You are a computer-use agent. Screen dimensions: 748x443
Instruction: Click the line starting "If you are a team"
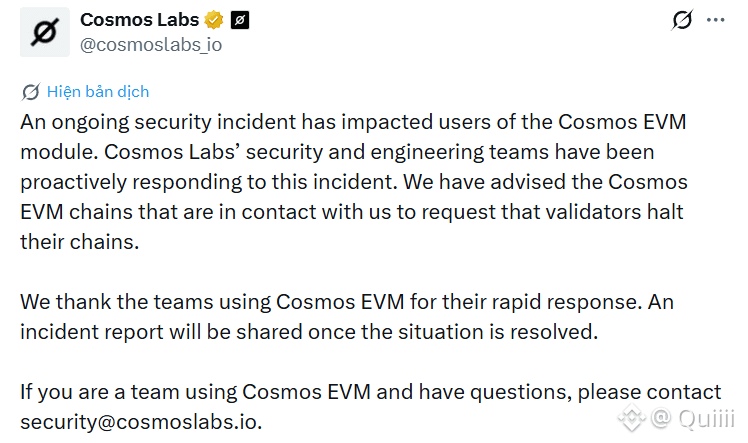[370, 392]
